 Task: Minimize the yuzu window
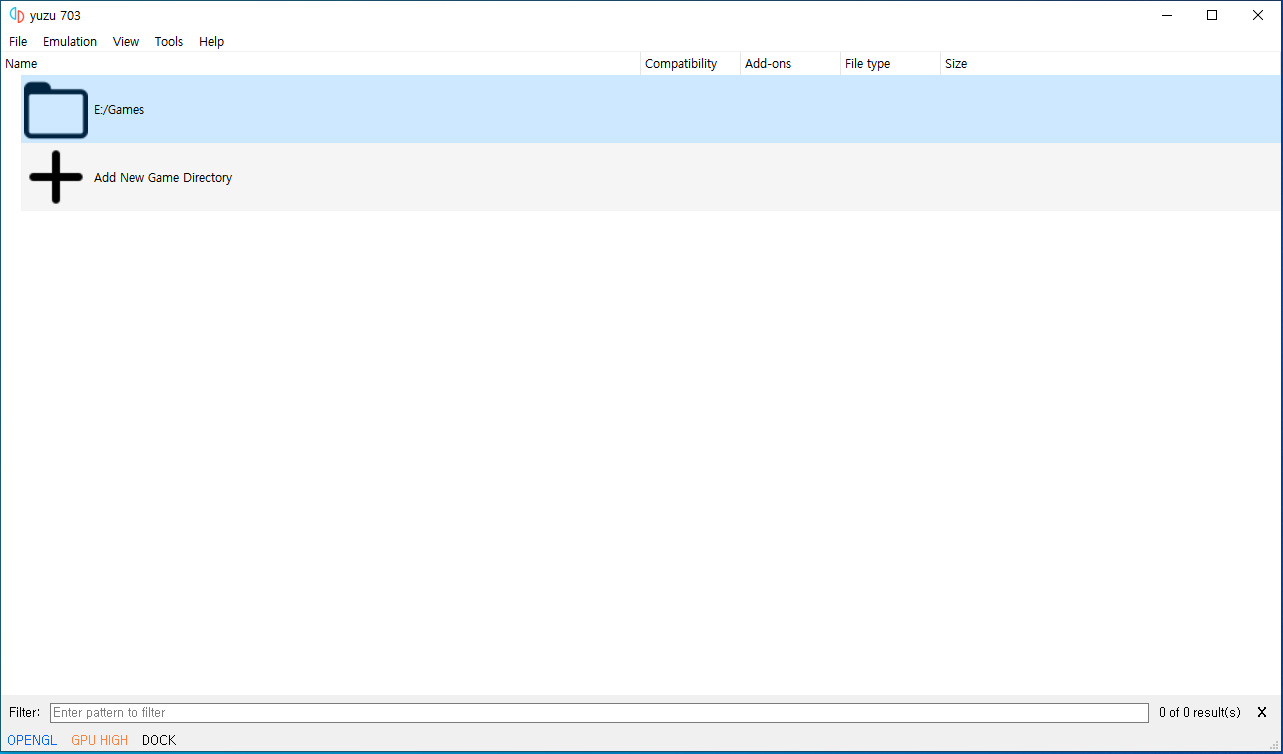pyautogui.click(x=1167, y=15)
